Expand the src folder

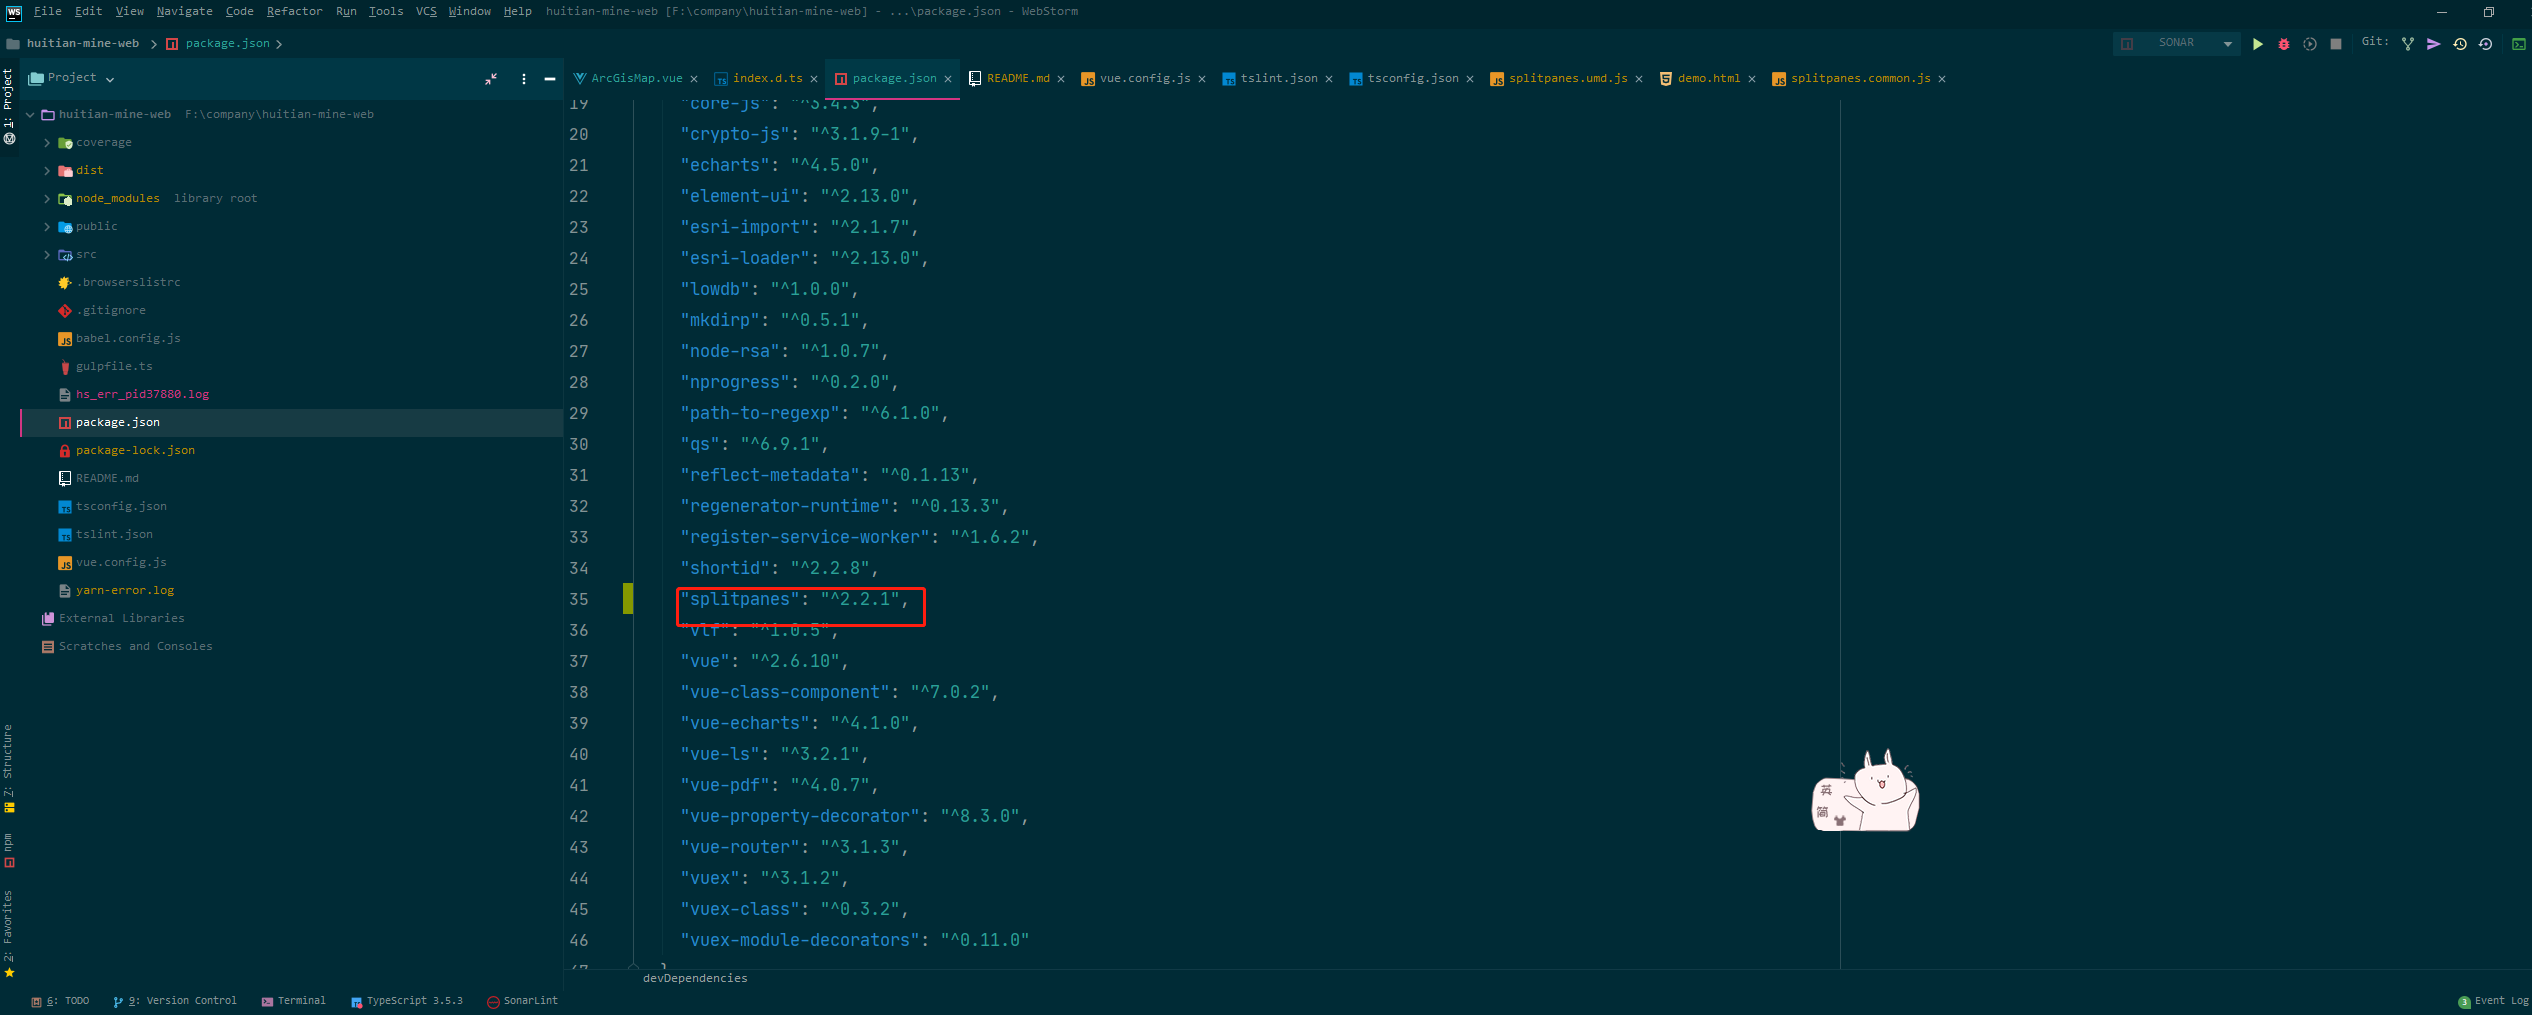47,255
